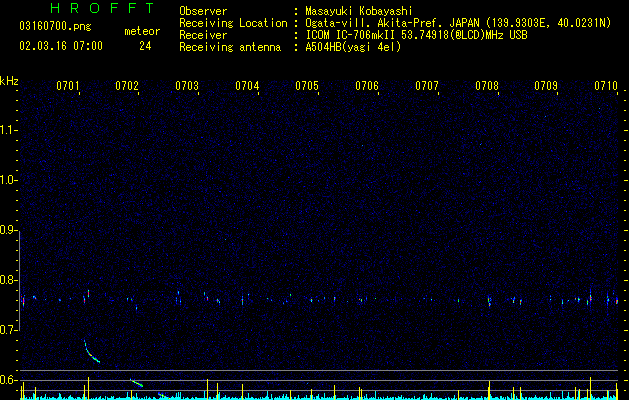Image resolution: width=629 pixels, height=400 pixels.
Task: Click the 0704 time marker
Action: (247, 86)
